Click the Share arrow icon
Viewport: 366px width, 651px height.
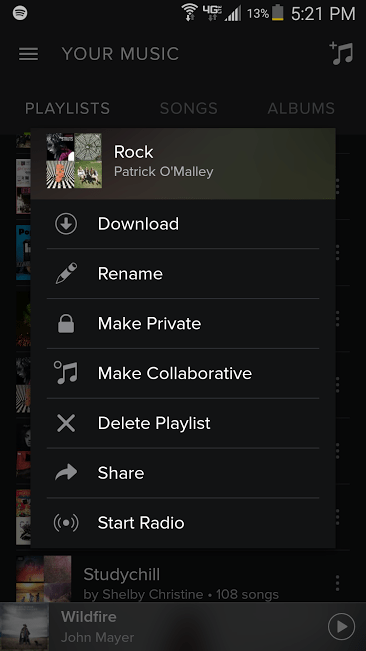(x=66, y=472)
